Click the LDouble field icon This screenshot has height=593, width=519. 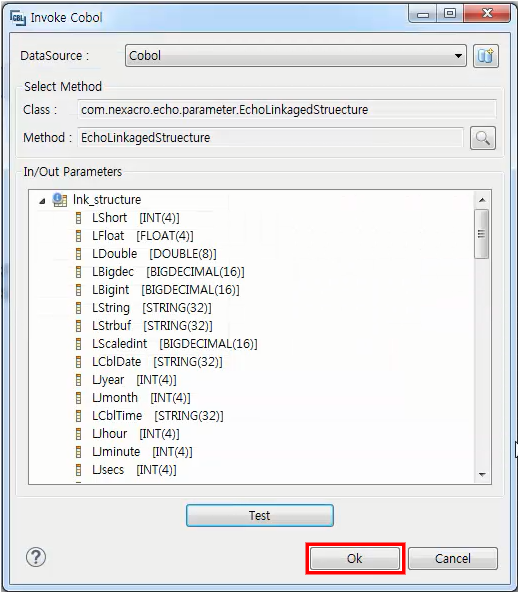79,254
